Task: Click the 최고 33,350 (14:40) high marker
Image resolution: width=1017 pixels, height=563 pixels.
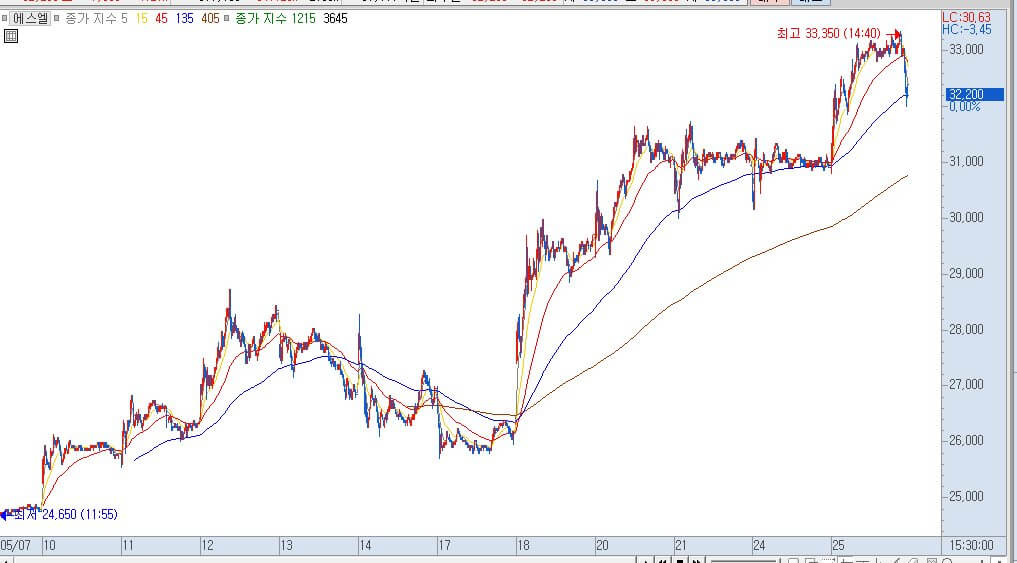Action: tap(828, 34)
